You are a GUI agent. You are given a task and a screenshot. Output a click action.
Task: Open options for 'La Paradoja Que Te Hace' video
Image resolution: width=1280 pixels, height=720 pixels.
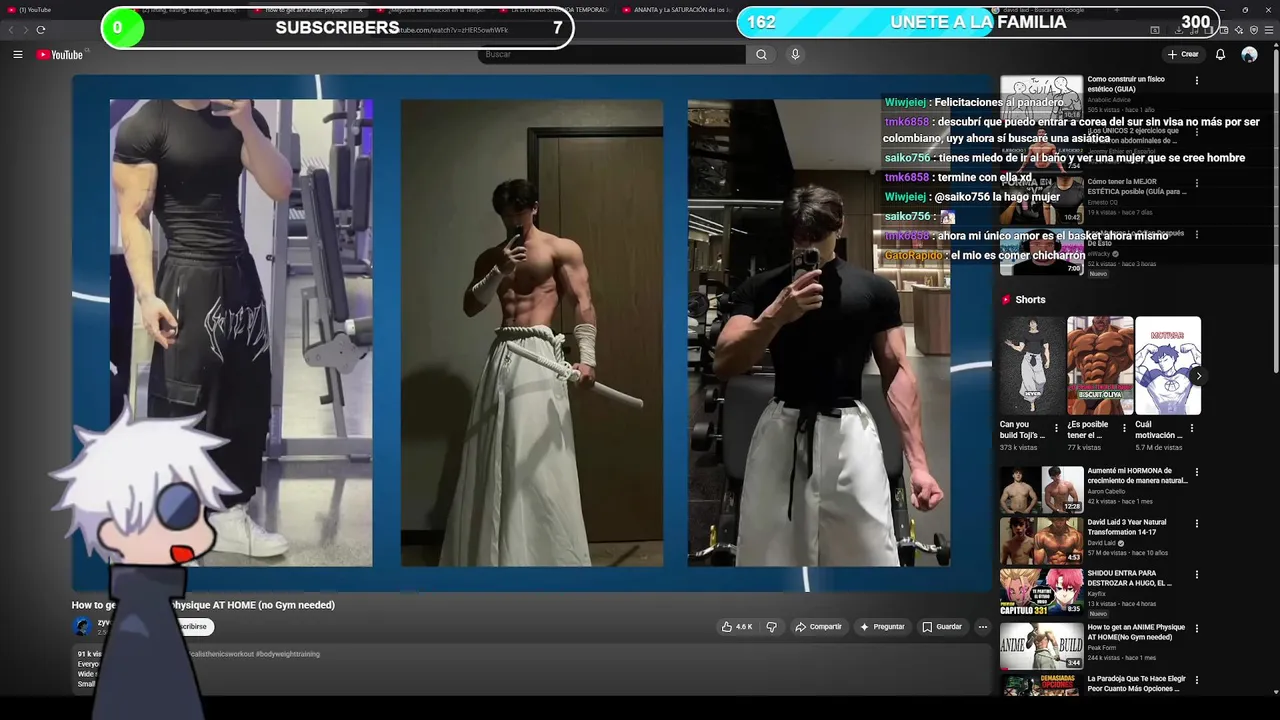pos(1196,680)
